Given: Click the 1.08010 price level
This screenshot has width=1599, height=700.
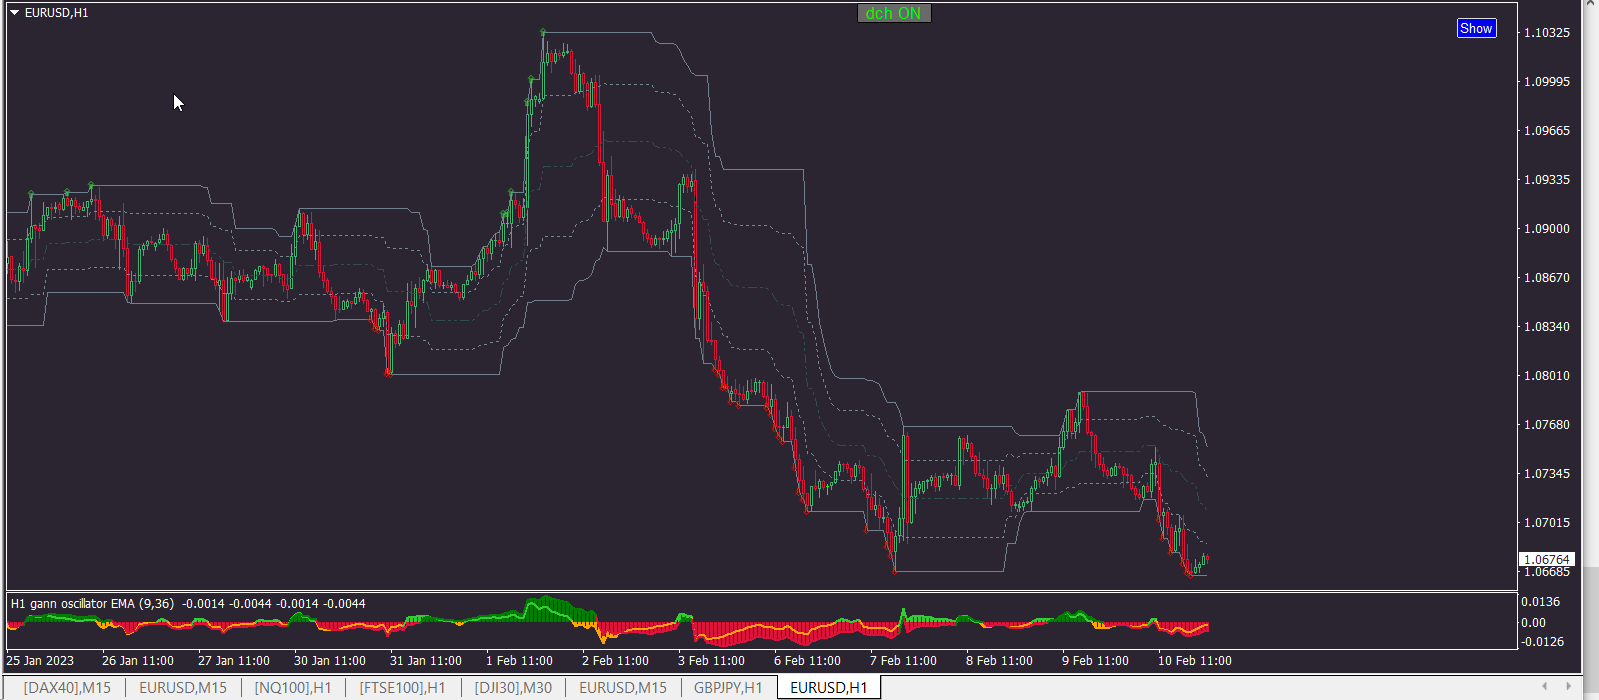Looking at the screenshot, I should pos(1547,376).
